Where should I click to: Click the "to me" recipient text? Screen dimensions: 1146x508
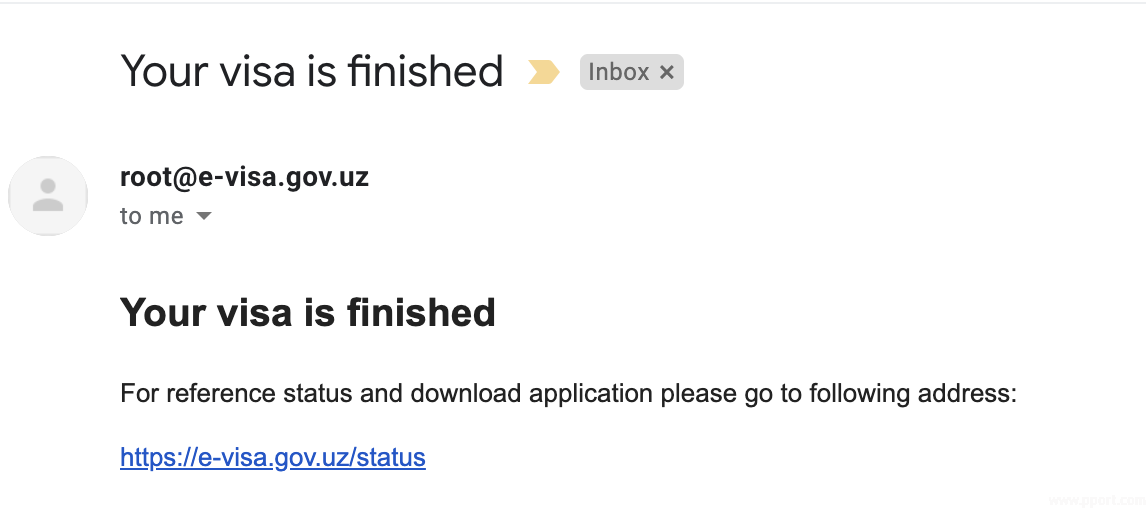(x=151, y=216)
